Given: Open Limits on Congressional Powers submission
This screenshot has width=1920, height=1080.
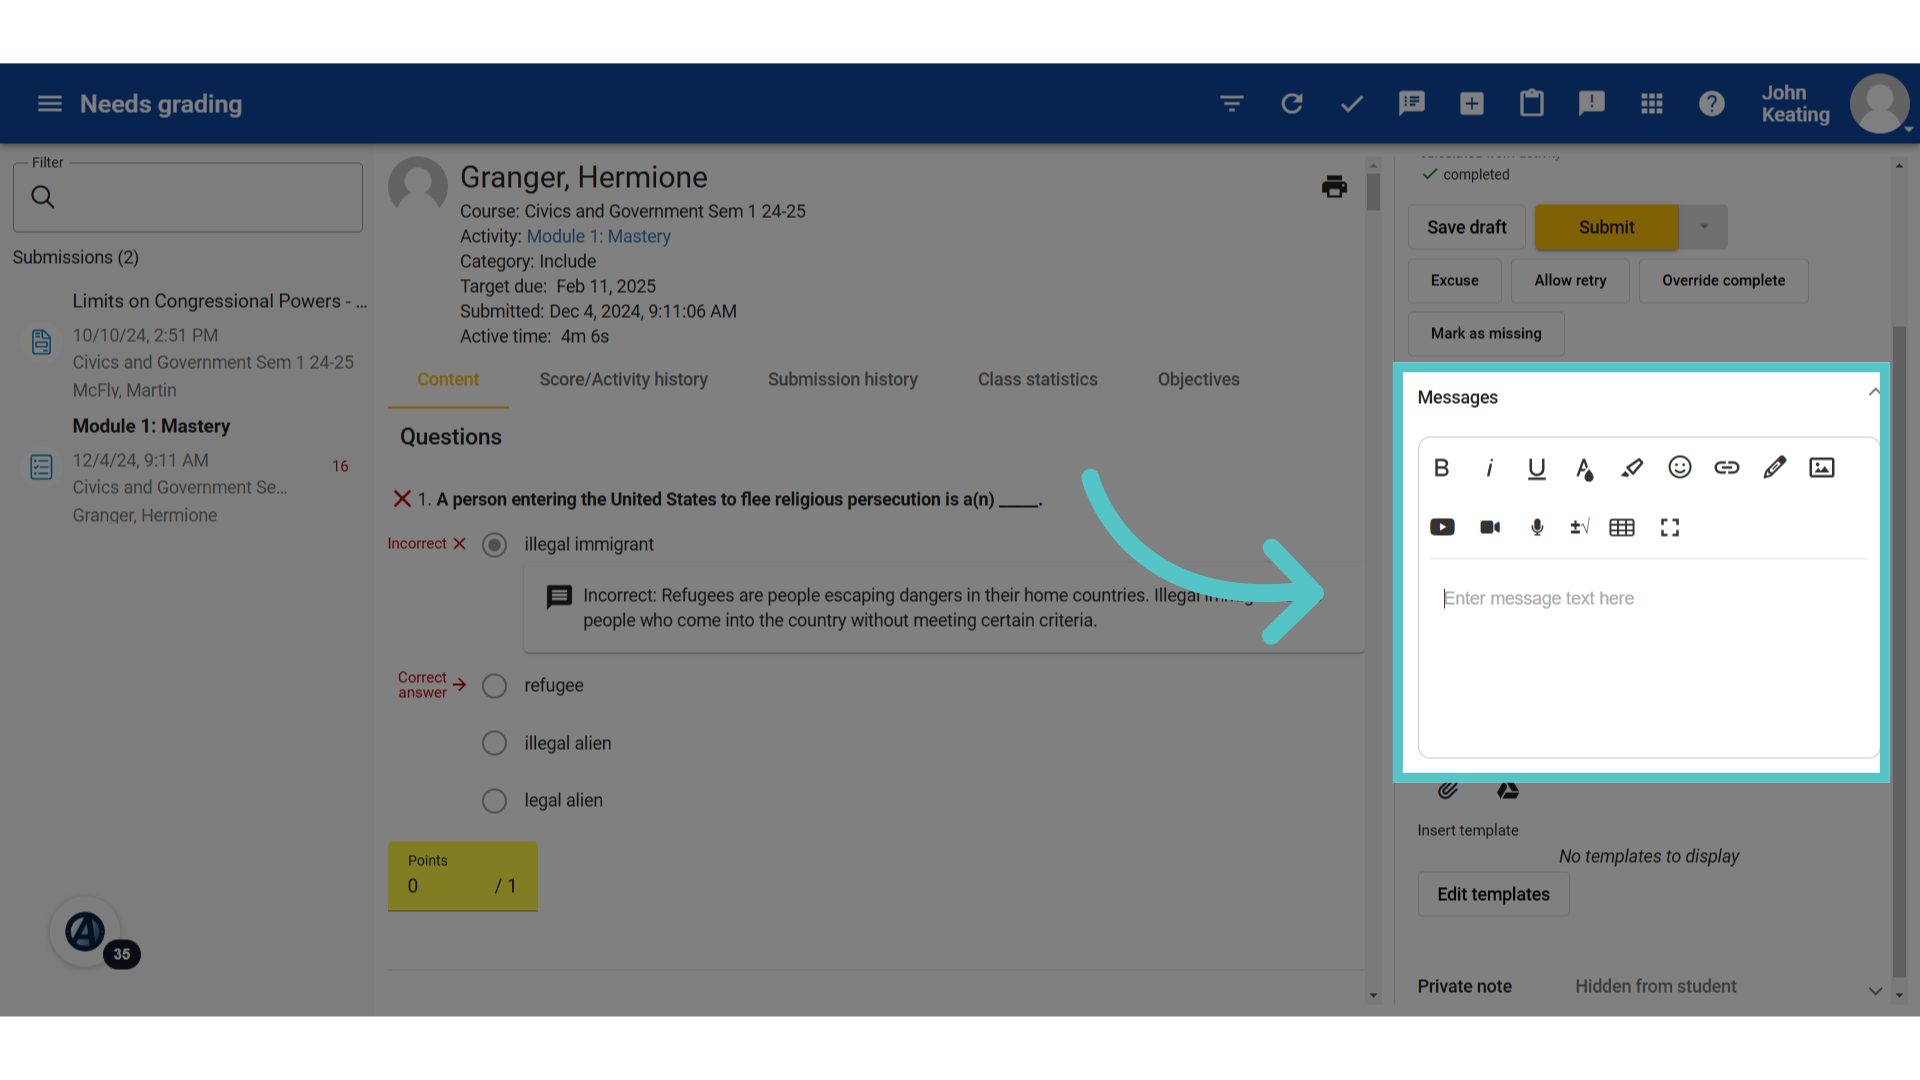Looking at the screenshot, I should [190, 345].
